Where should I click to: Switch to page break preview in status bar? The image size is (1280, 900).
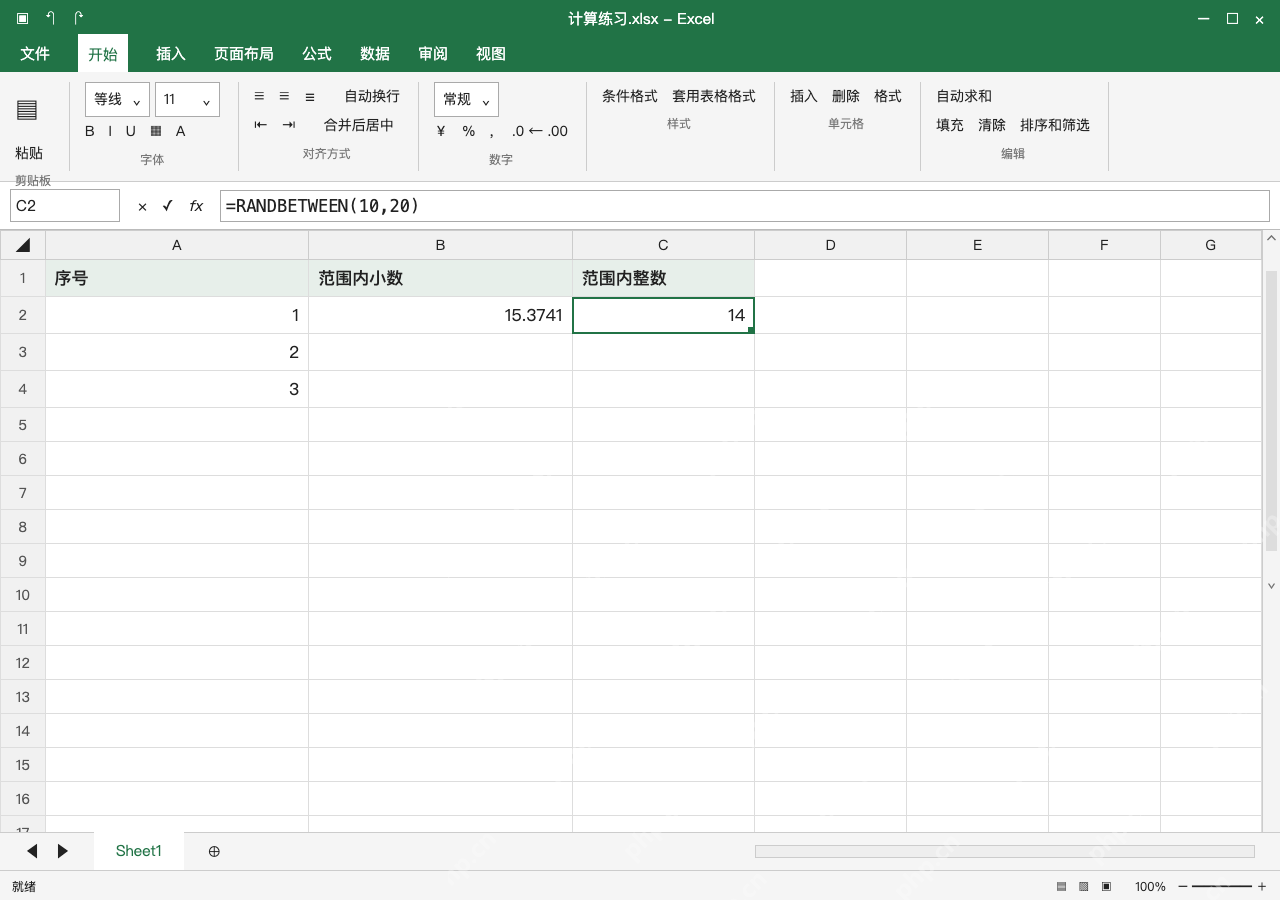click(1106, 887)
